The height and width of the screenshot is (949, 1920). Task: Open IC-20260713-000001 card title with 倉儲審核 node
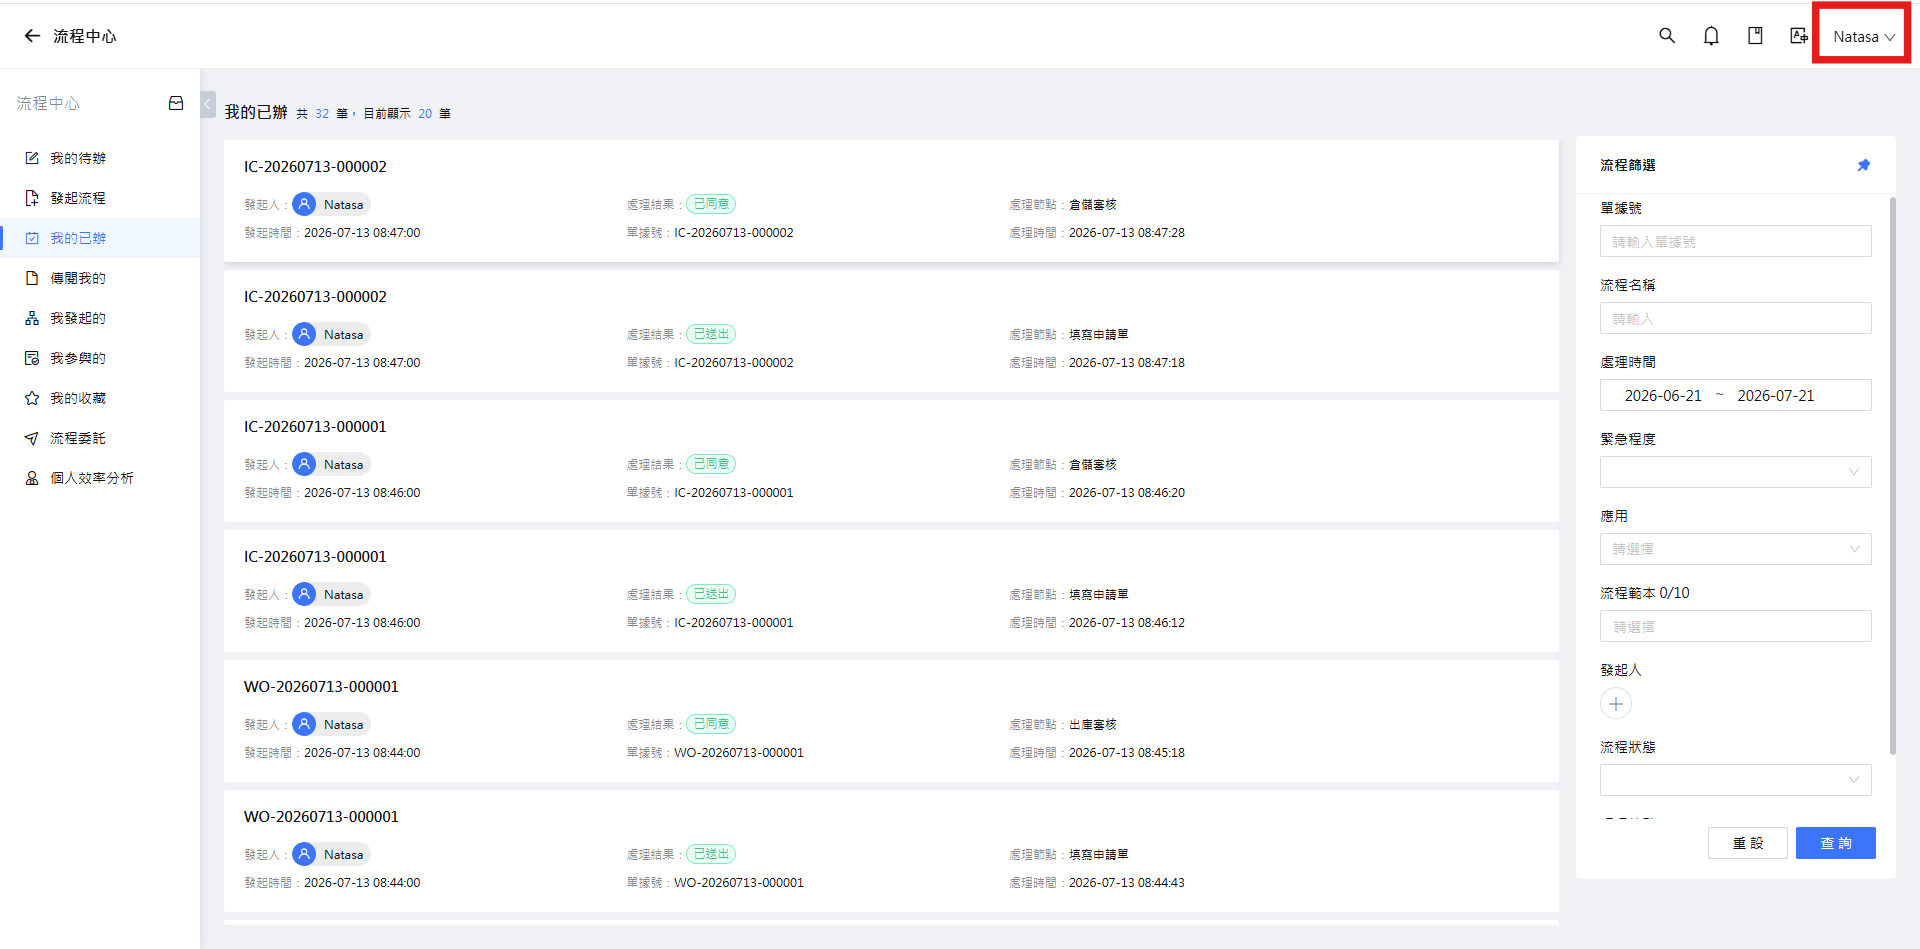(x=315, y=427)
